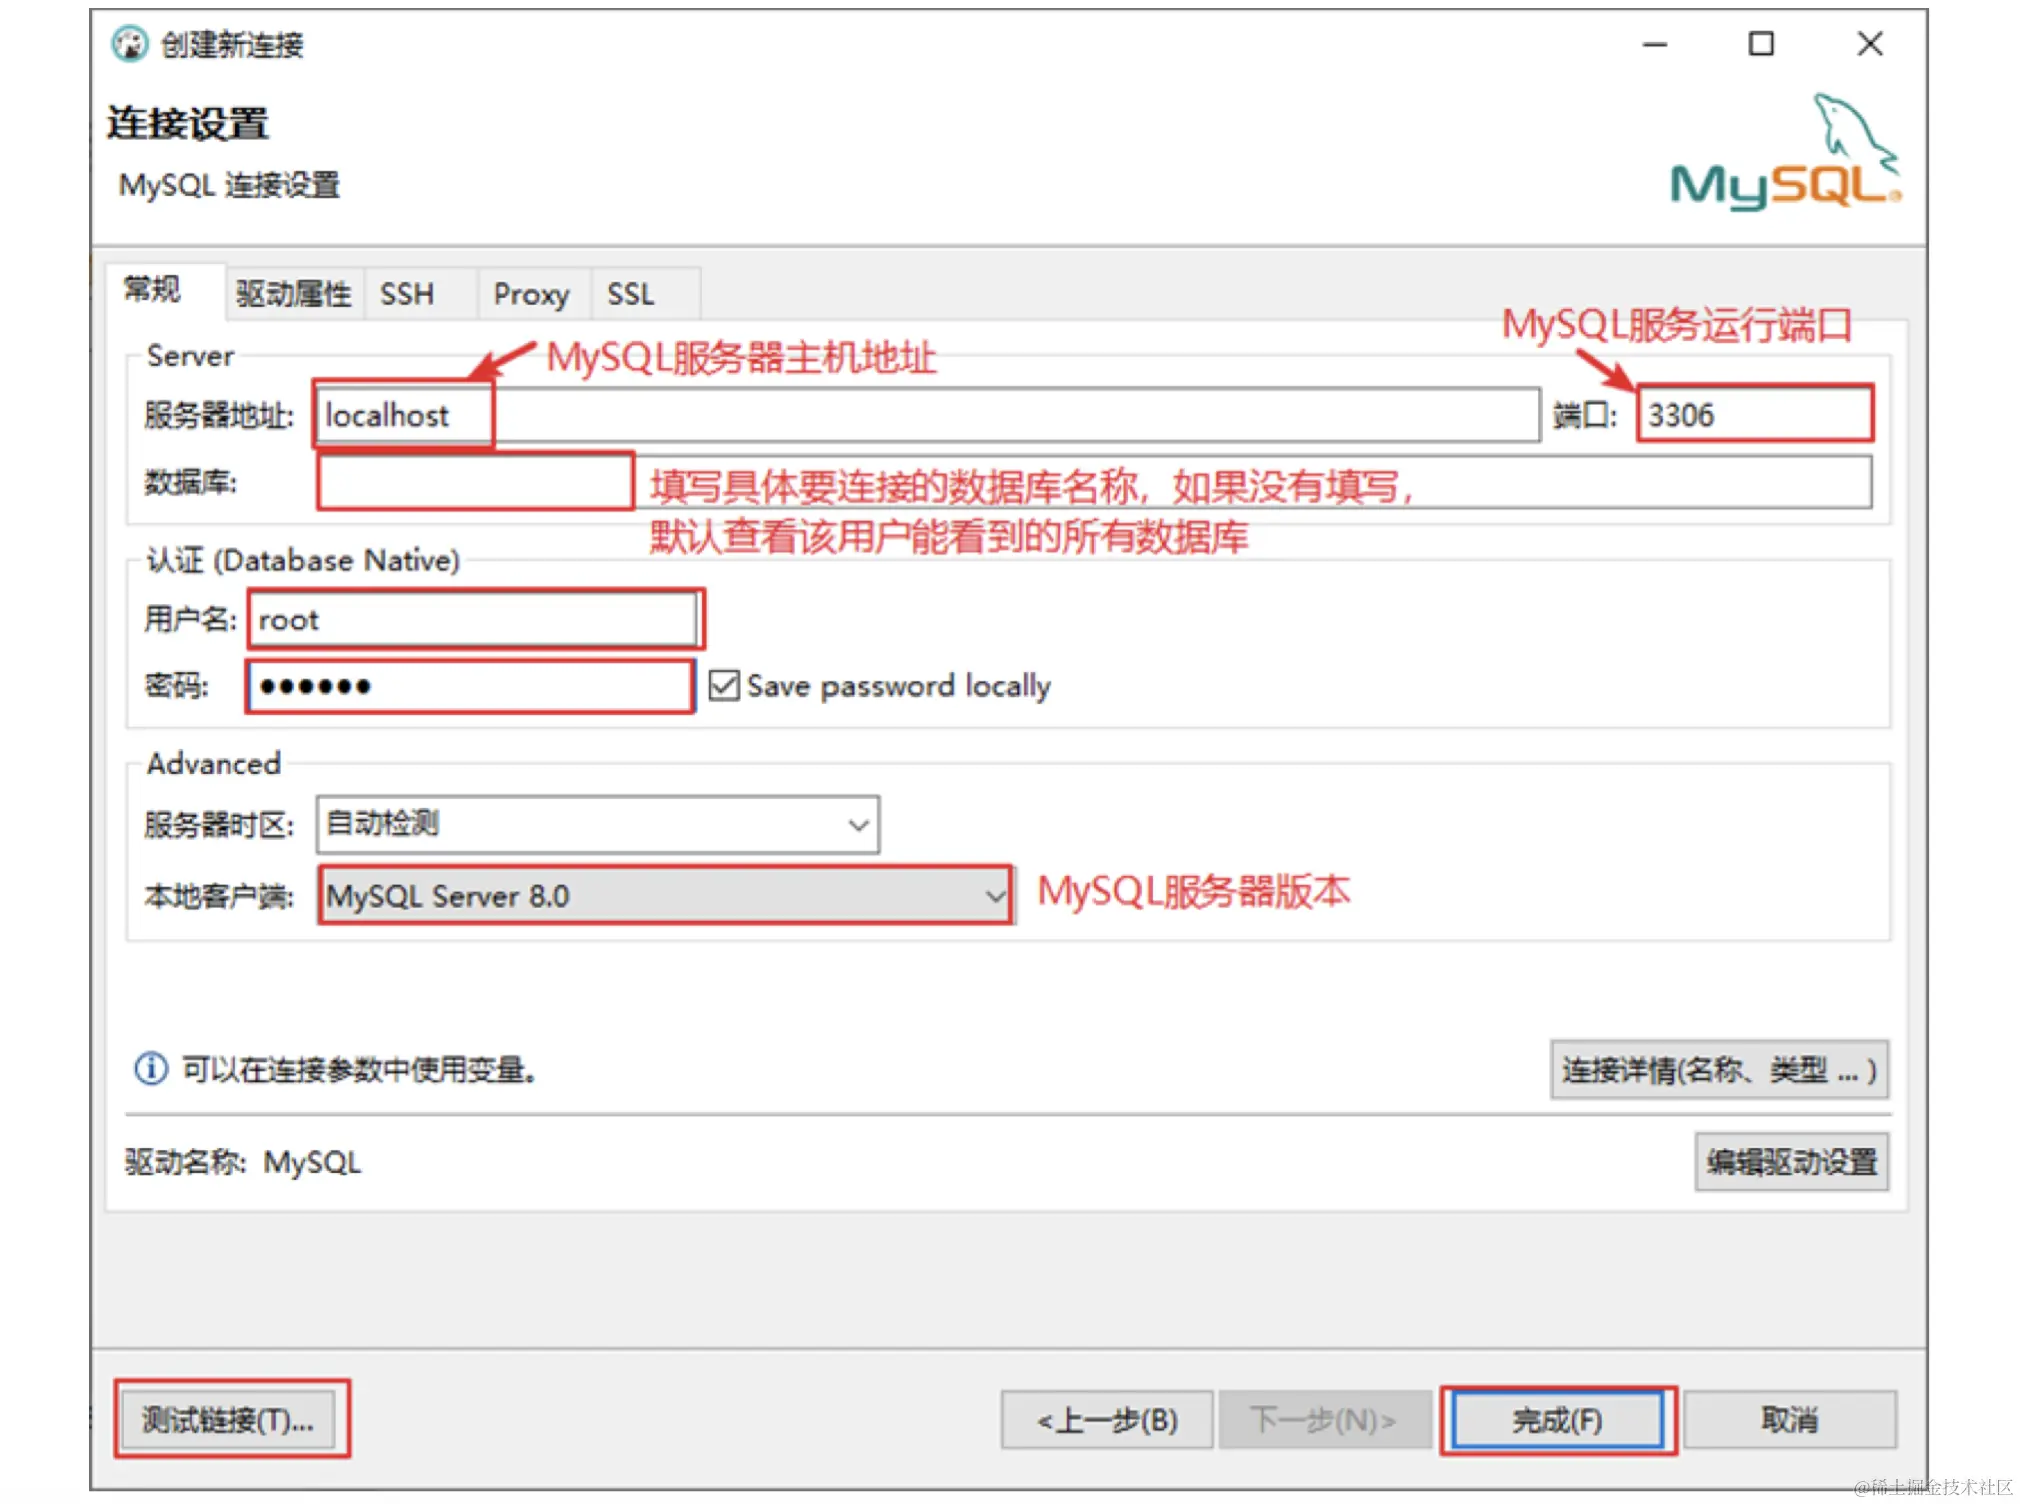Click the <上一步(B) button
Viewport: 2020px width, 1504px height.
(x=1107, y=1419)
